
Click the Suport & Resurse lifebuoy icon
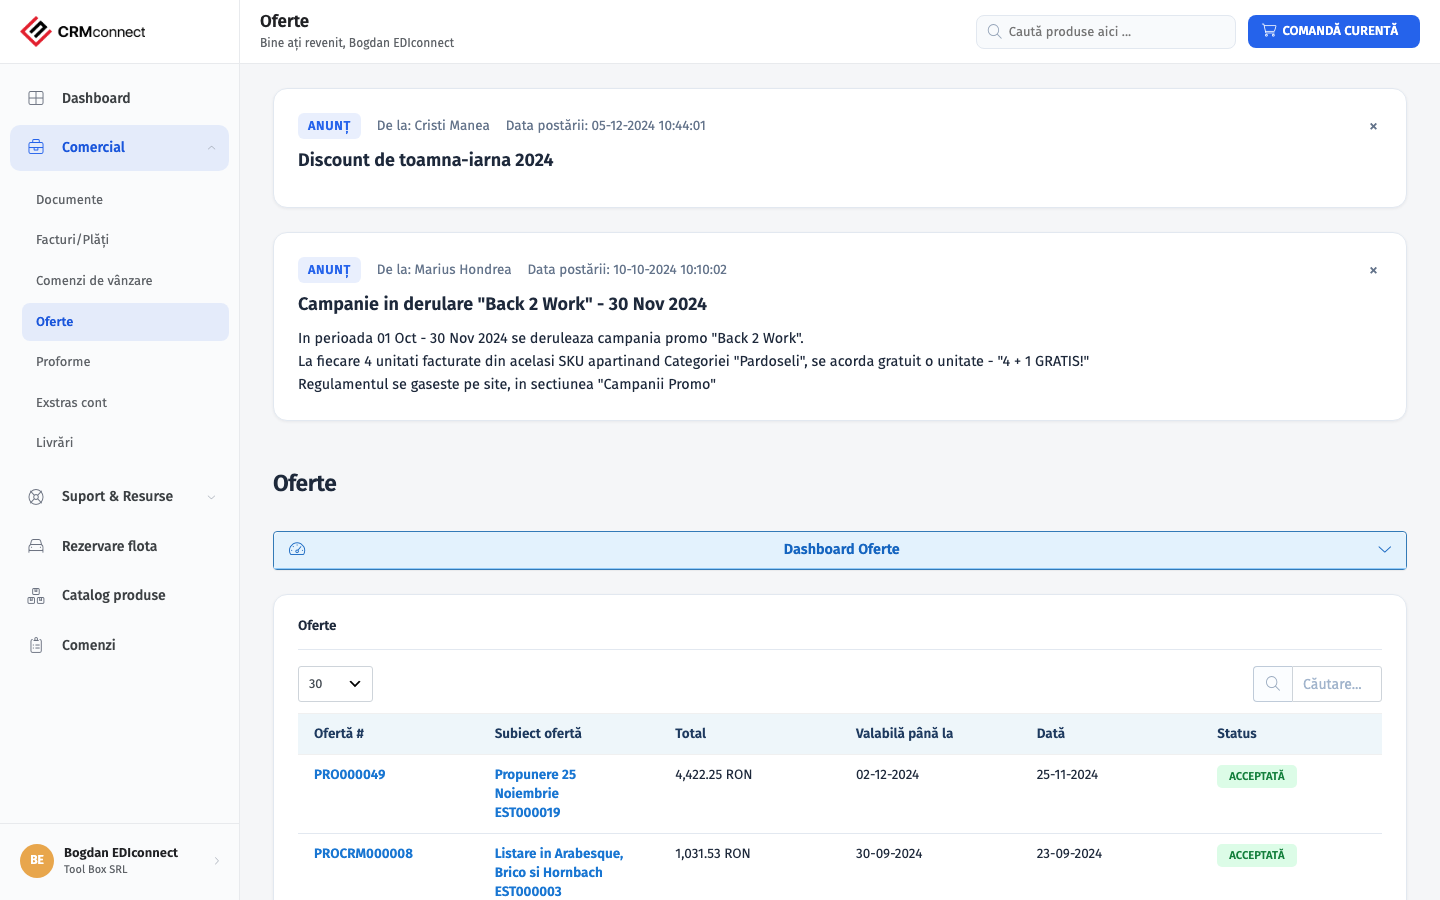point(36,497)
